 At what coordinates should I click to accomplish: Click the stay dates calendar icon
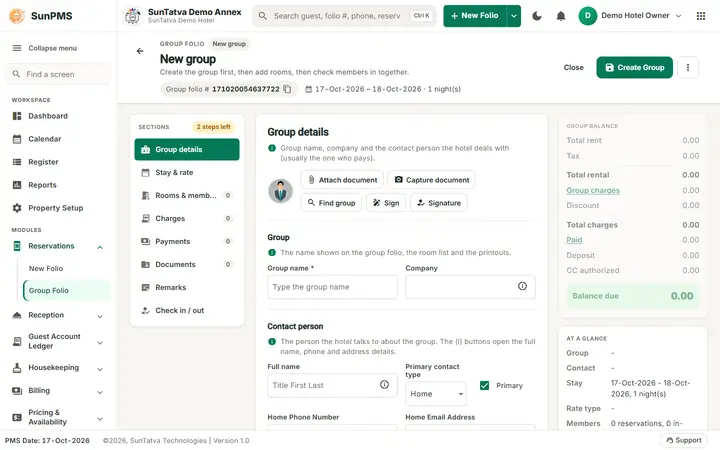309,89
